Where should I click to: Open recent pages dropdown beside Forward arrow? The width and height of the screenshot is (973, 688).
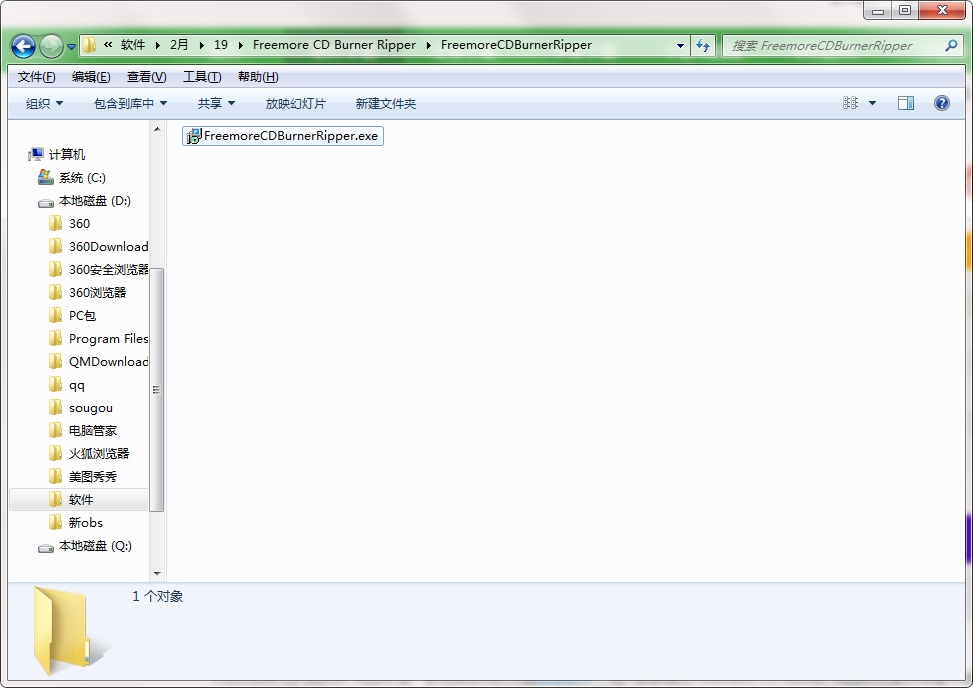tap(71, 47)
